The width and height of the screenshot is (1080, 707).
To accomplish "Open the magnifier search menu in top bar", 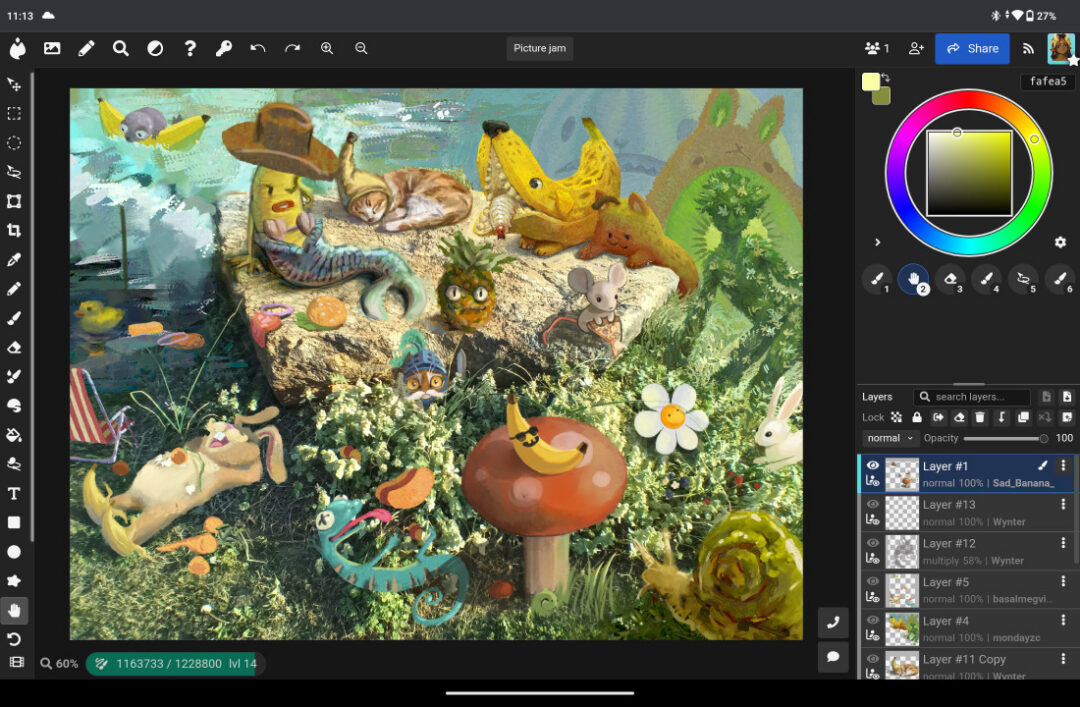I will pyautogui.click(x=121, y=48).
